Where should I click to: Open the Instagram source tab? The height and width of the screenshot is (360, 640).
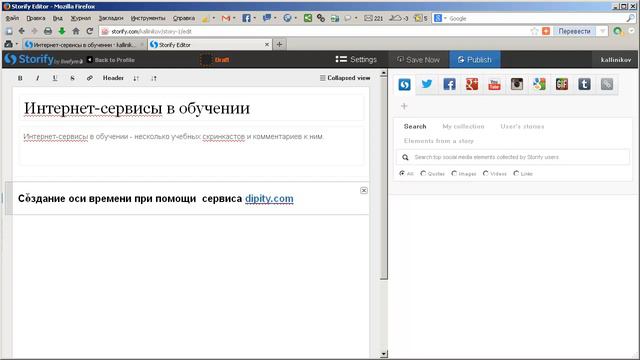click(x=517, y=84)
